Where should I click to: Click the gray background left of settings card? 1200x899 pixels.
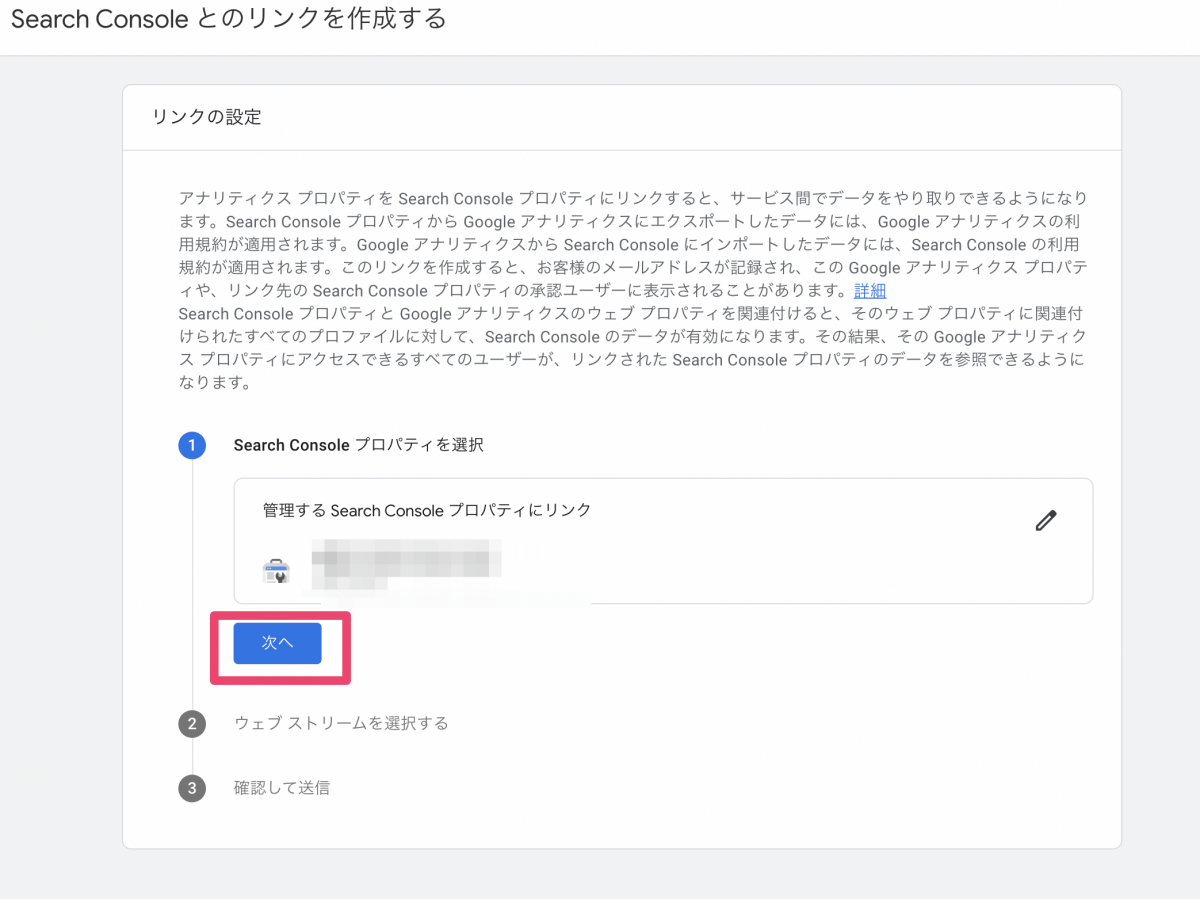(x=60, y=450)
